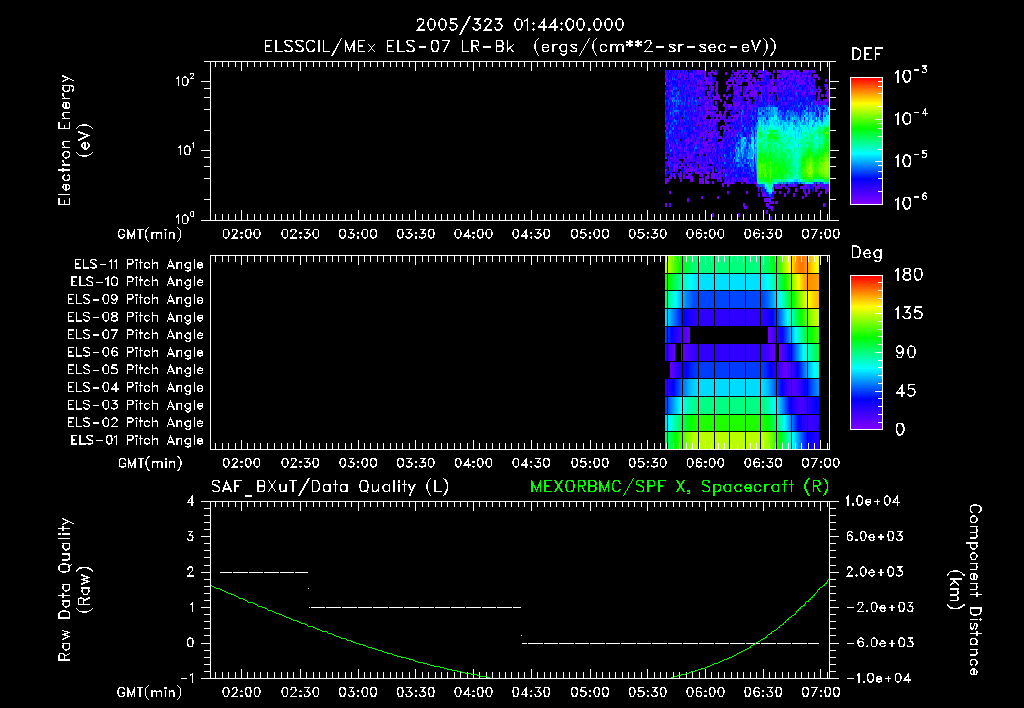Image resolution: width=1024 pixels, height=708 pixels.
Task: Click the Deg pitch angle color scale bar
Action: click(866, 352)
